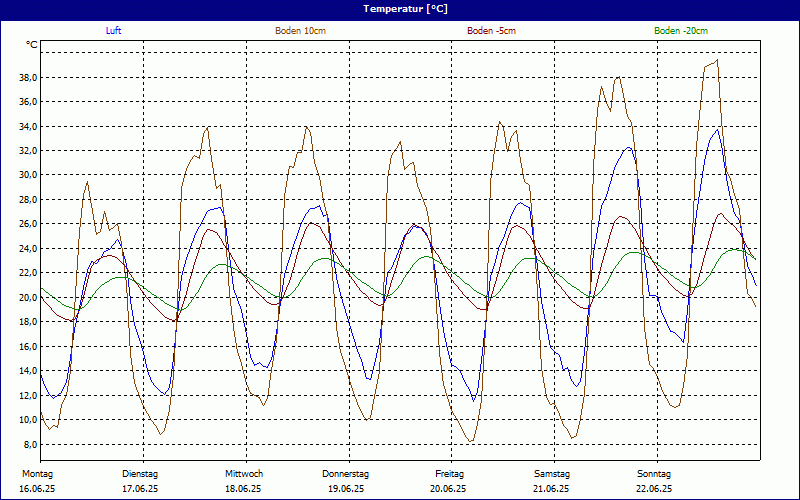Click the '16,0' y-axis value
Screen dimensions: 800x500
coord(29,346)
